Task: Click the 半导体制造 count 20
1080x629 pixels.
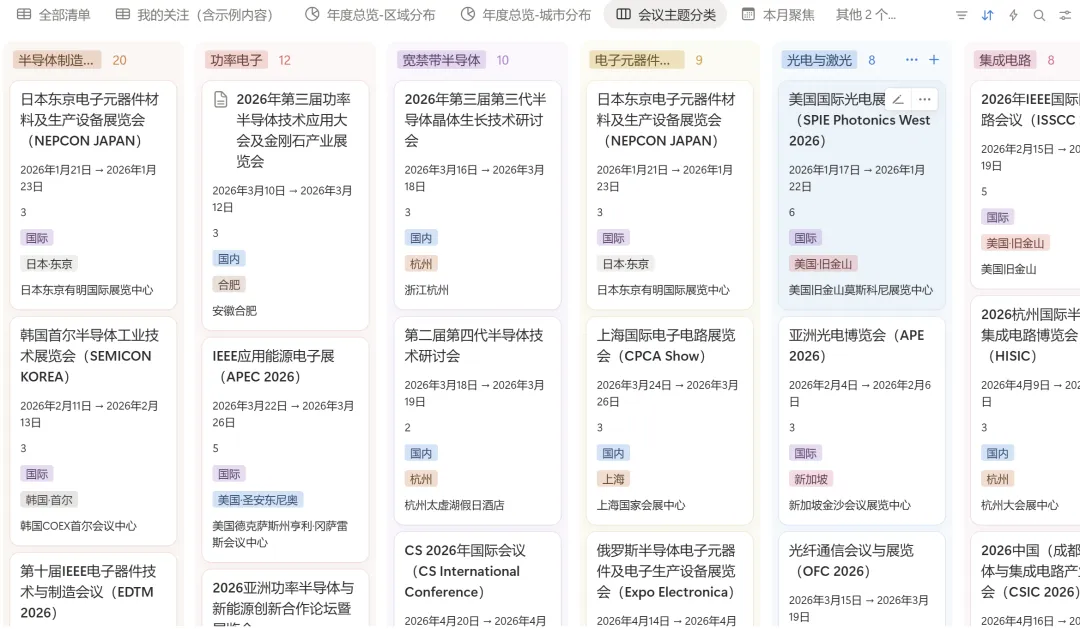Action: click(119, 60)
